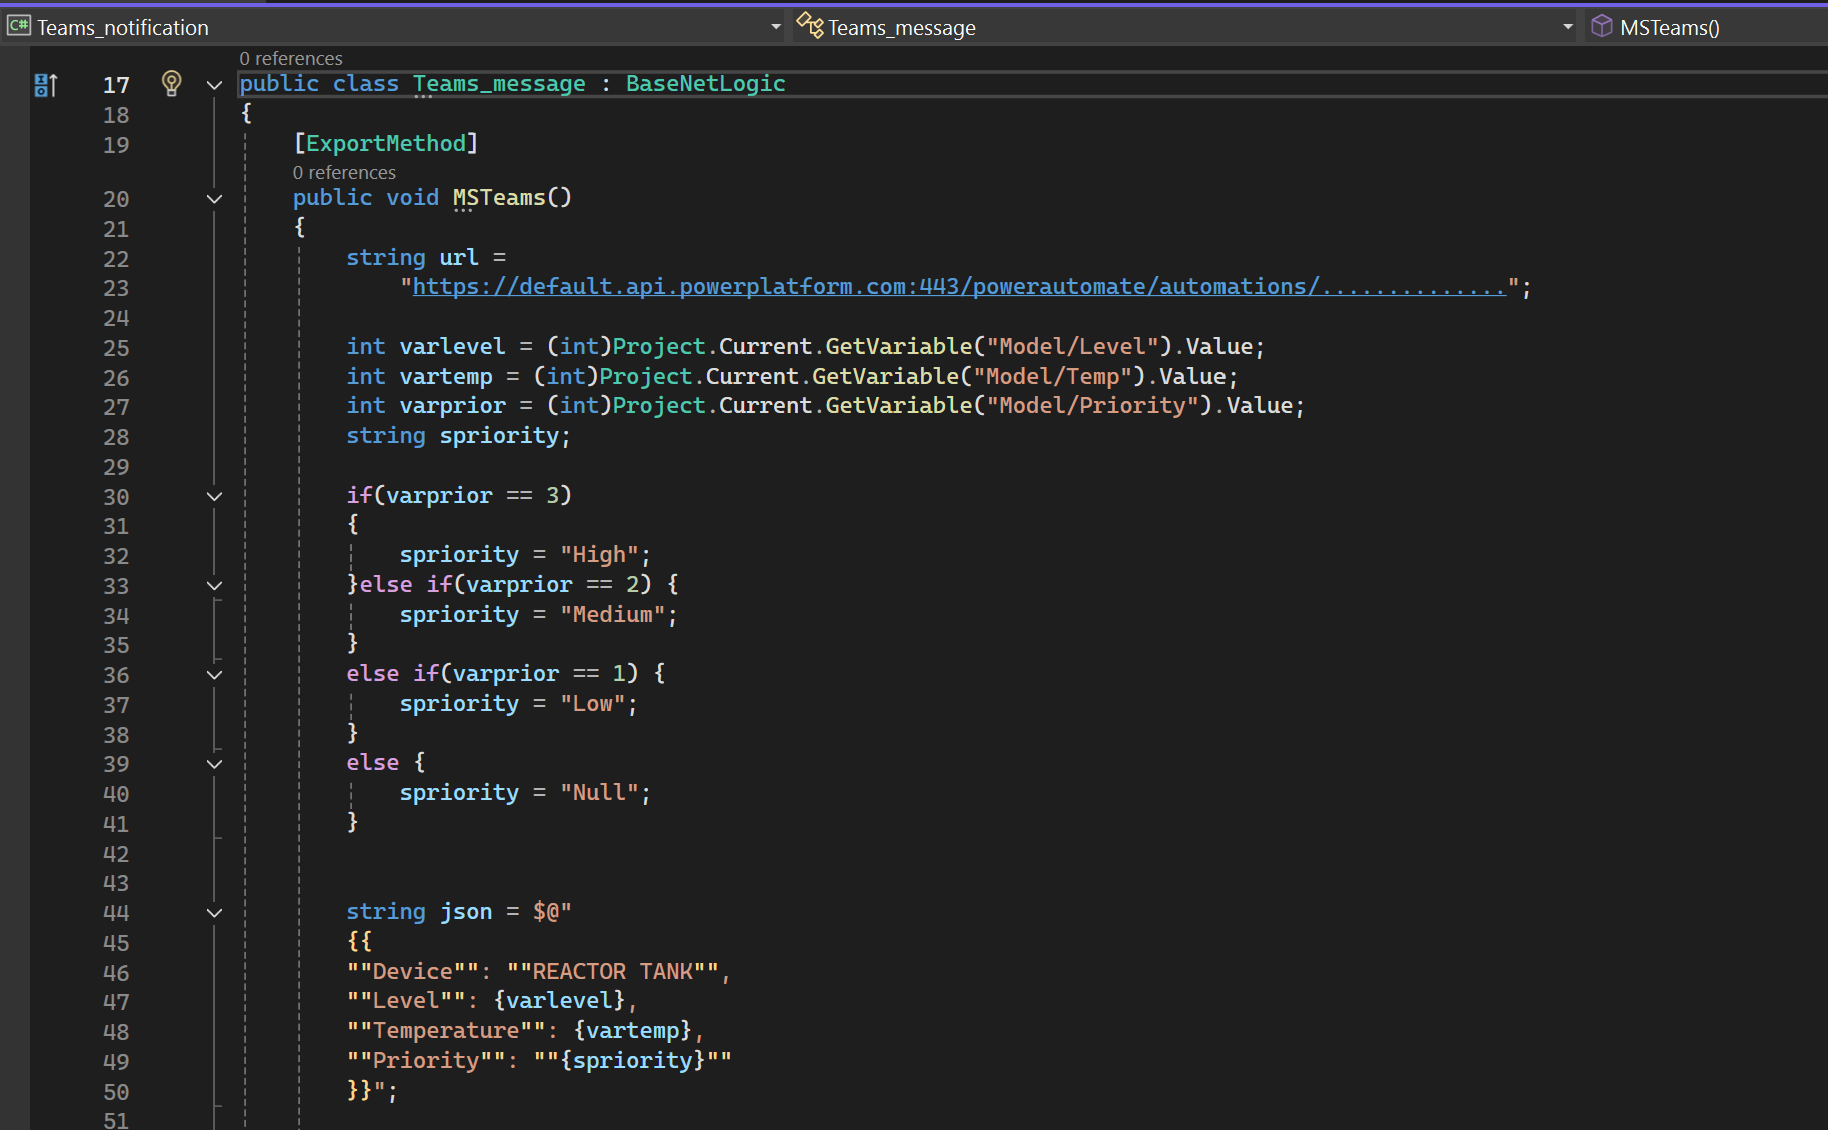This screenshot has width=1828, height=1130.
Task: Click the lightbulb quick actions icon
Action: (171, 83)
